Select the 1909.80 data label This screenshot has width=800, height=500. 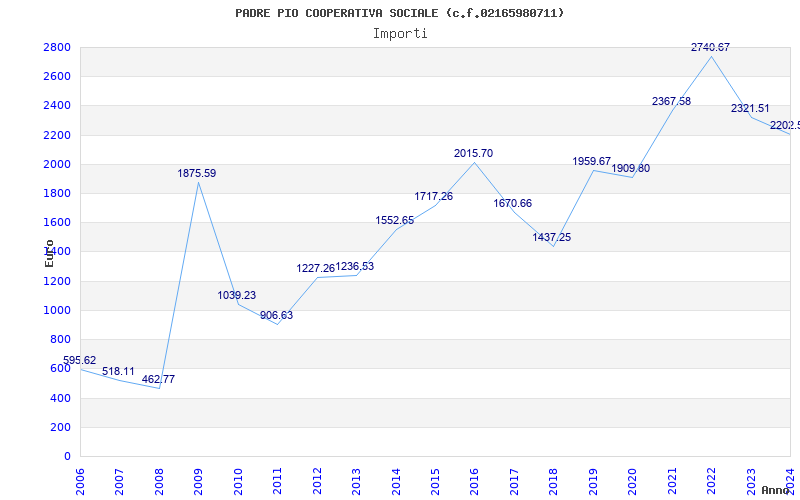click(x=631, y=168)
